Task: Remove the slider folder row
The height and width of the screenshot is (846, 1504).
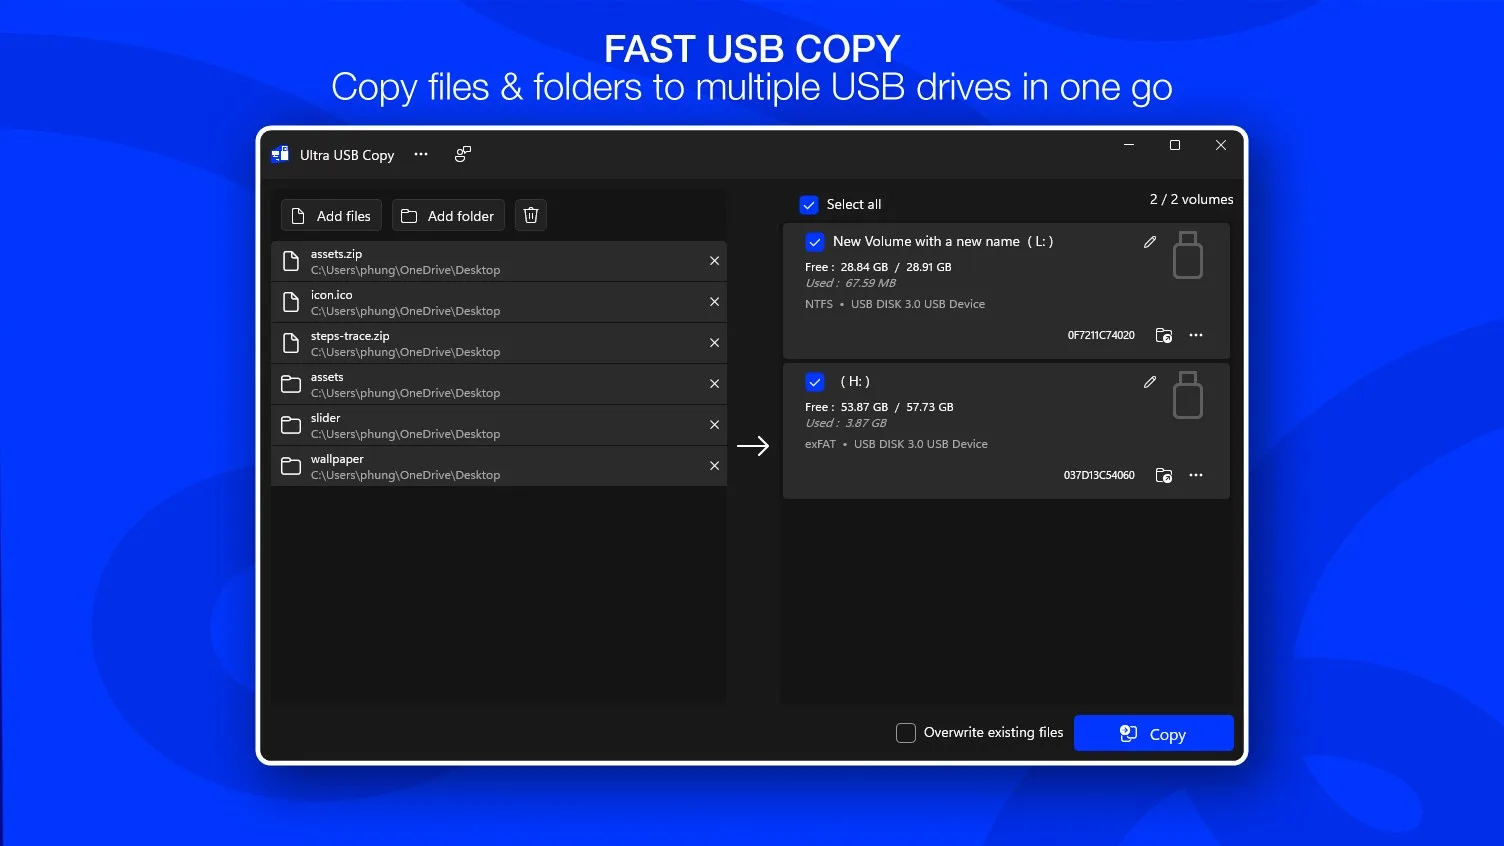Action: (x=714, y=425)
